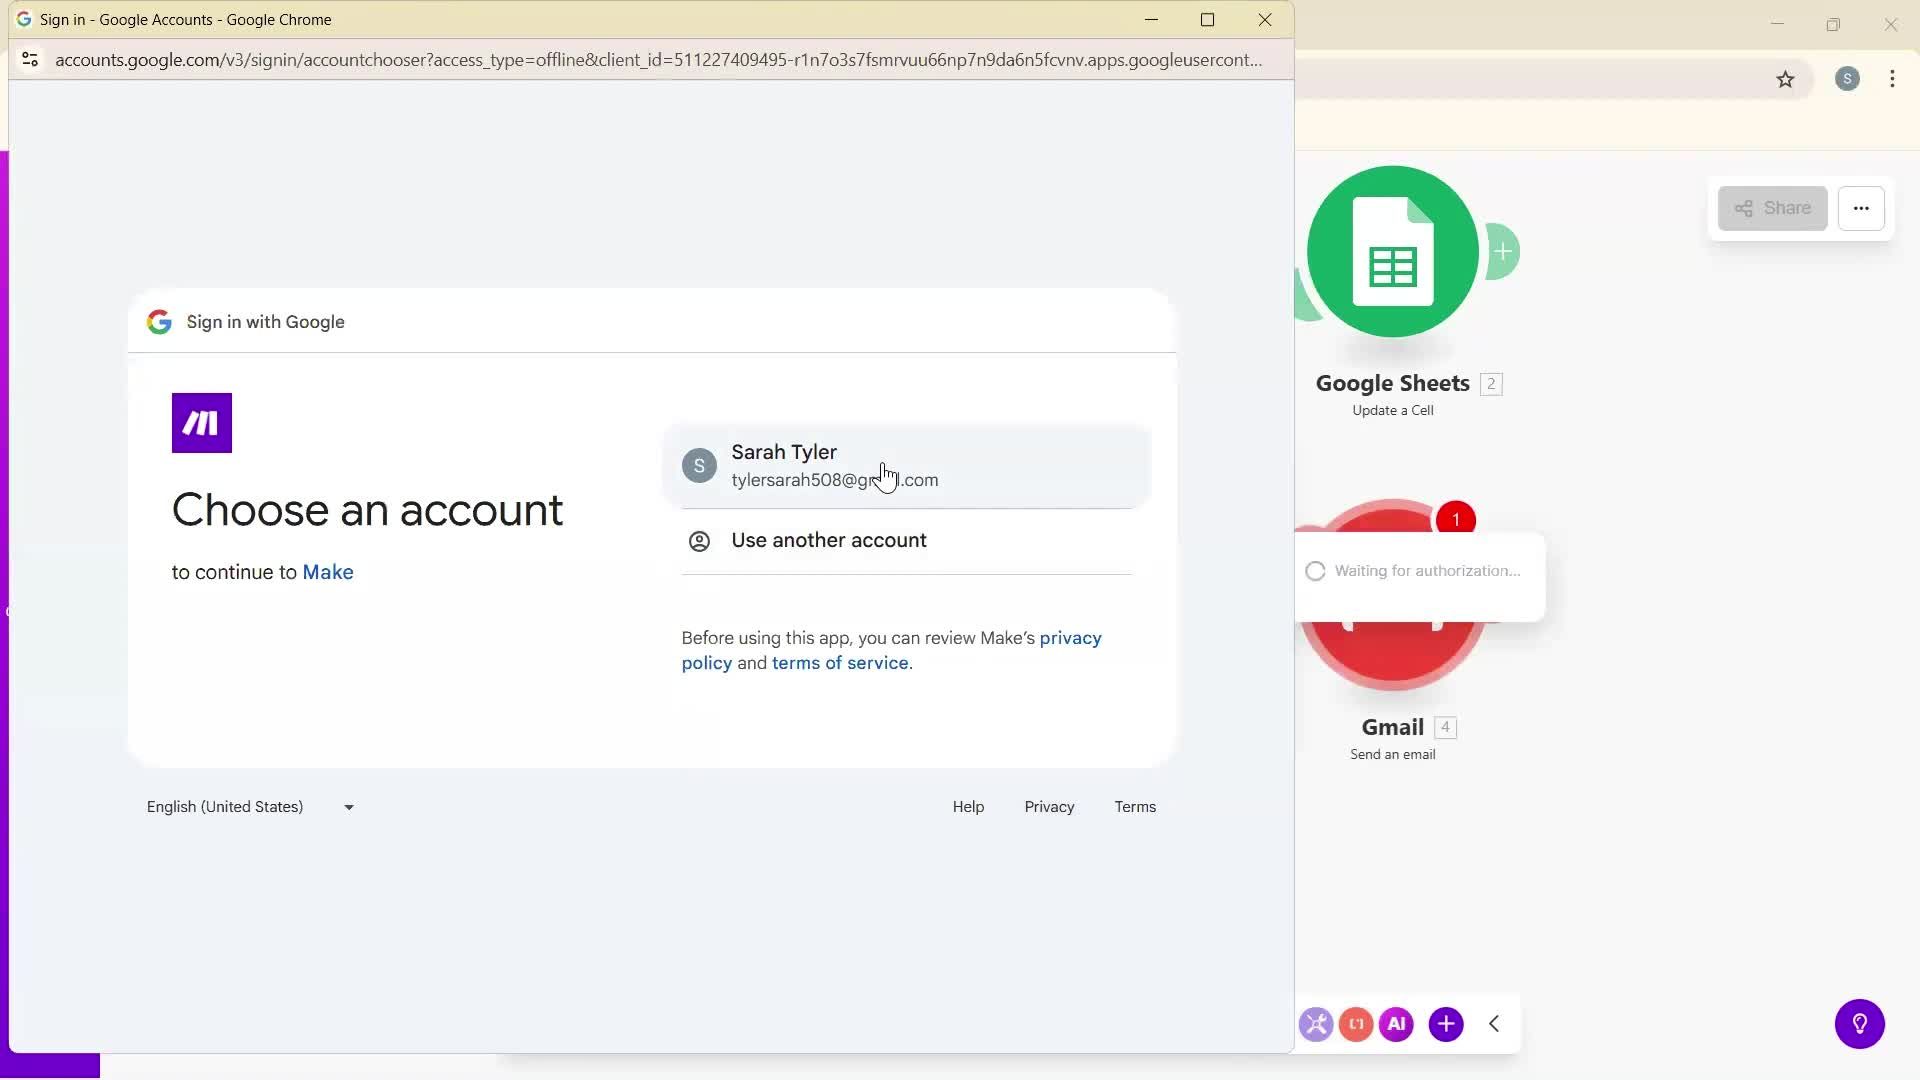Image resolution: width=1920 pixels, height=1080 pixels.
Task: Open the terms of service link
Action: (840, 662)
